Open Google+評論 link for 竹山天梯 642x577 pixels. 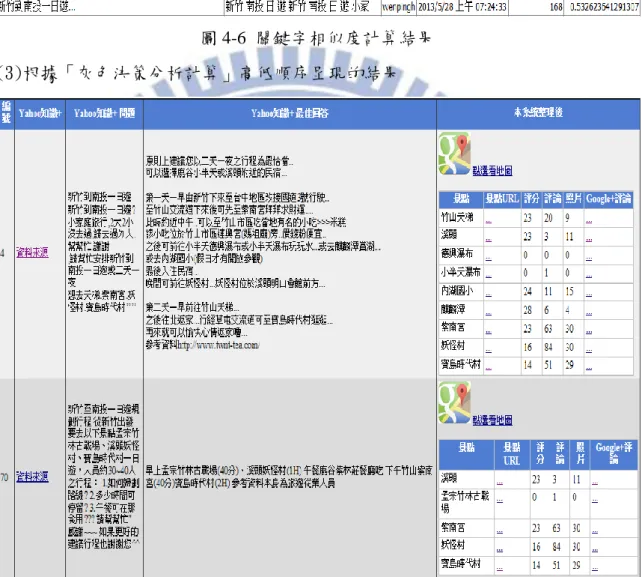[589, 222]
